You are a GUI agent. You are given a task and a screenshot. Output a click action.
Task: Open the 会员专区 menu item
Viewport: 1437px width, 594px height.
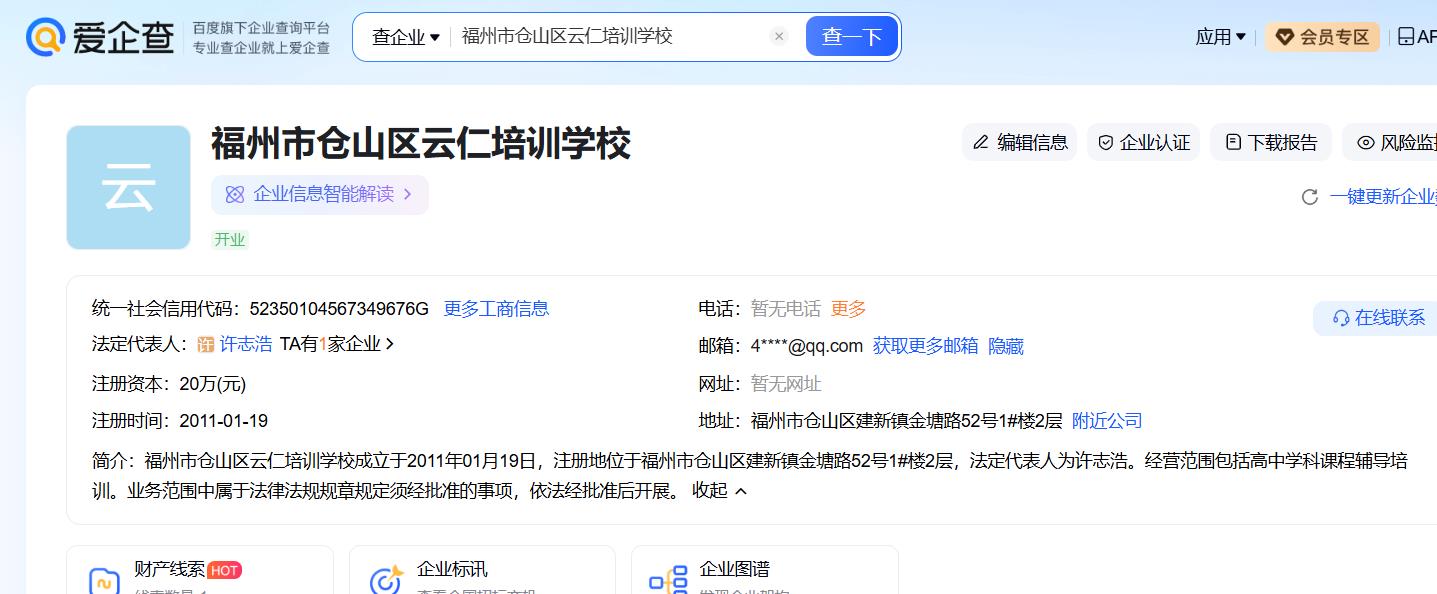click(x=1322, y=37)
